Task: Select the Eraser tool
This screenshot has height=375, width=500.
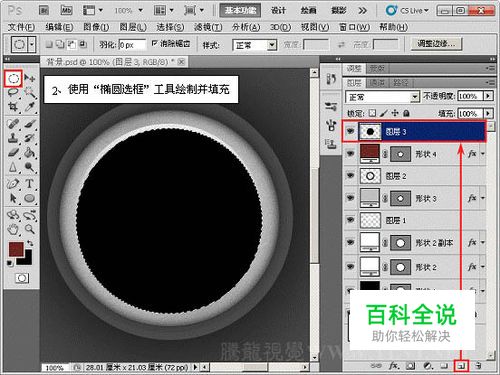Action: point(13,153)
